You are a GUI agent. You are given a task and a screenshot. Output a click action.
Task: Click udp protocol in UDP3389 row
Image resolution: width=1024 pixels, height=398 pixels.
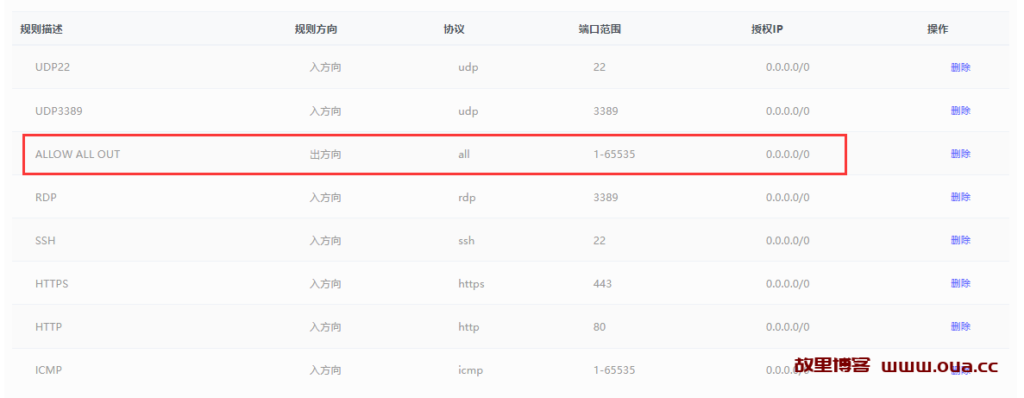[x=468, y=111]
